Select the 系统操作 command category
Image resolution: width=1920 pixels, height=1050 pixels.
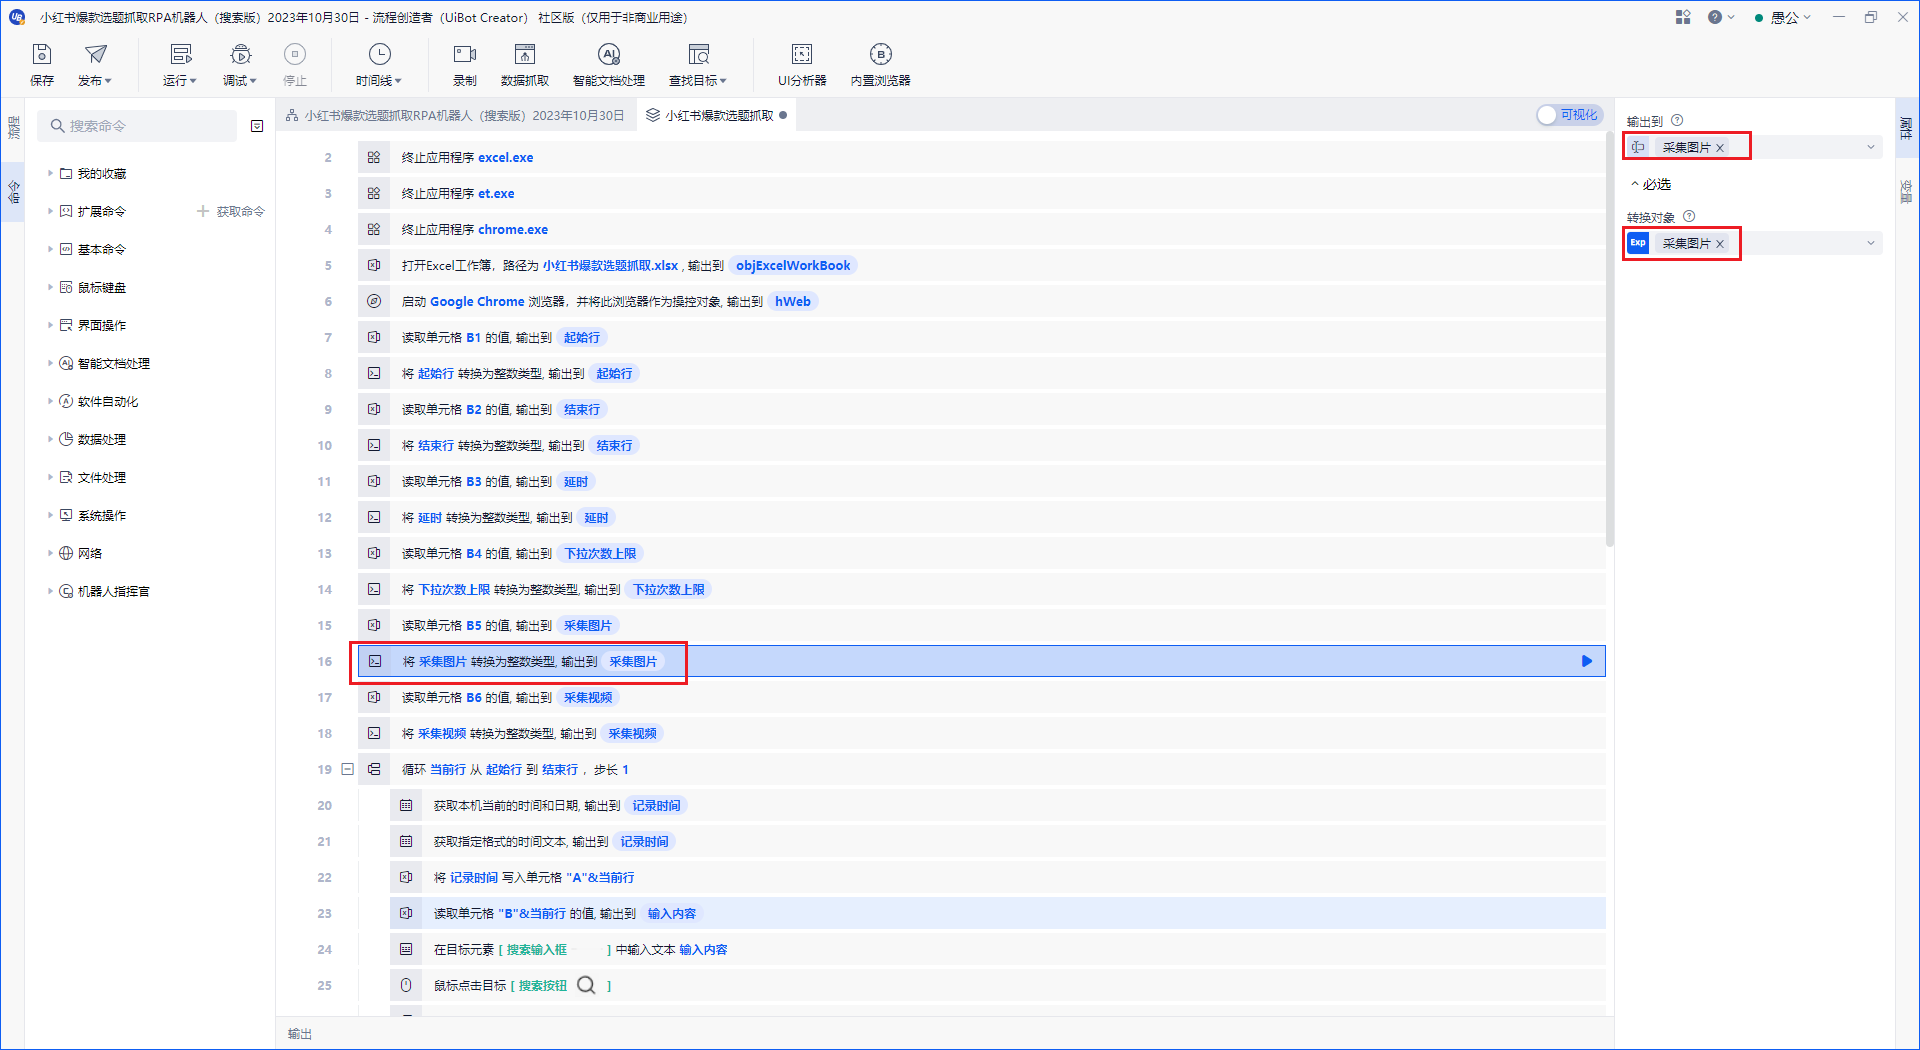coord(102,515)
